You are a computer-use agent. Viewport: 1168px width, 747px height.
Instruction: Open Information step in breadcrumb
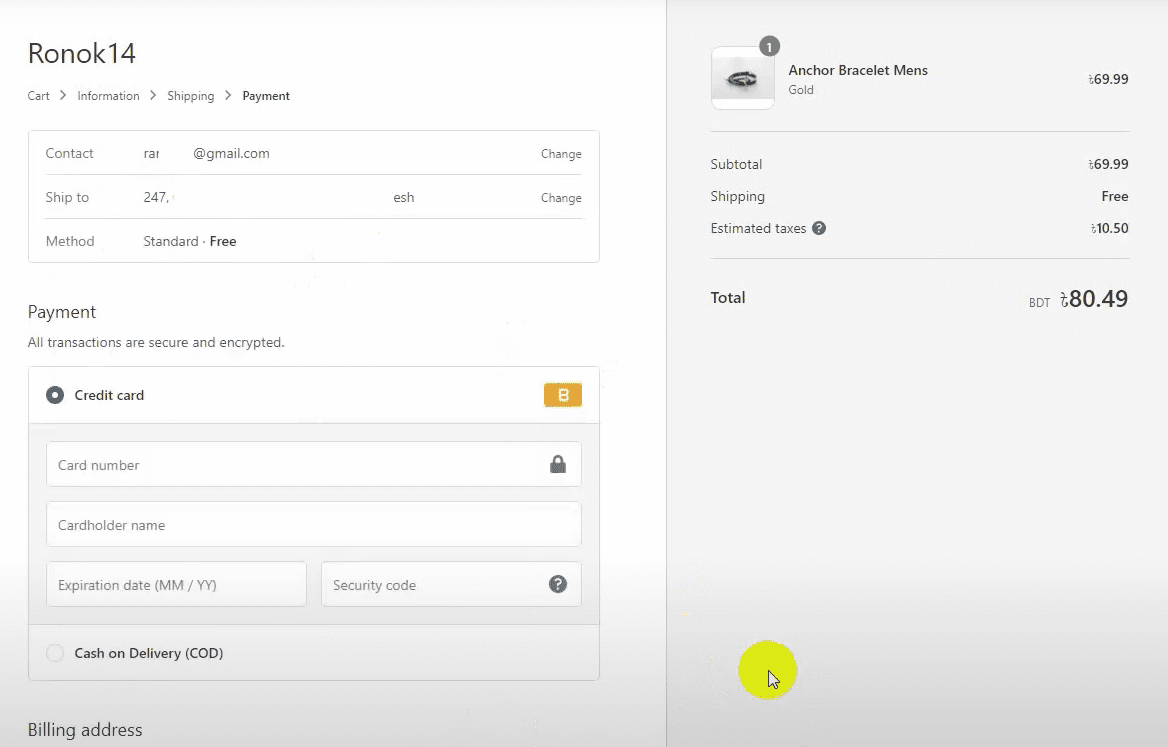click(108, 96)
